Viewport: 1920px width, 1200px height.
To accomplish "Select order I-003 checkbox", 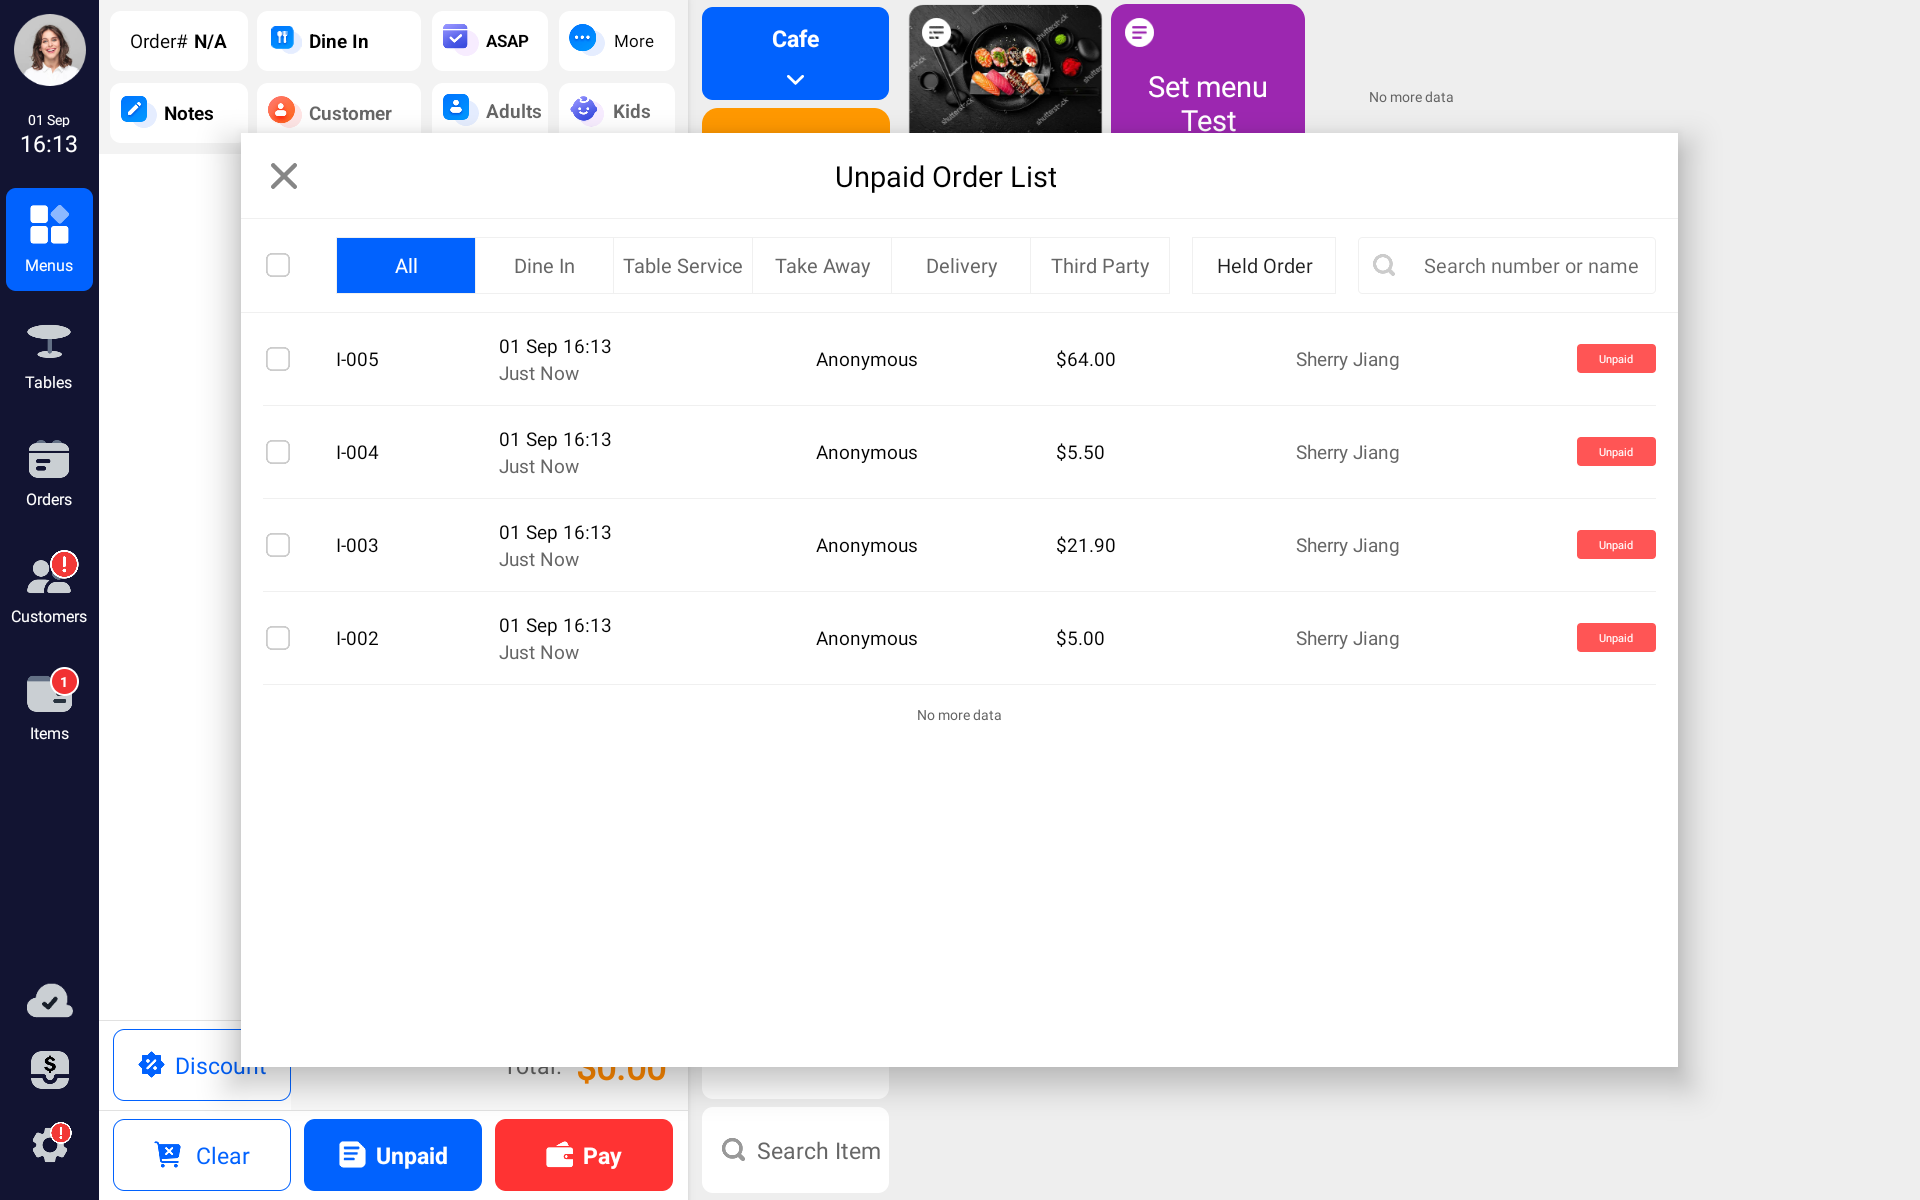I will (x=278, y=545).
